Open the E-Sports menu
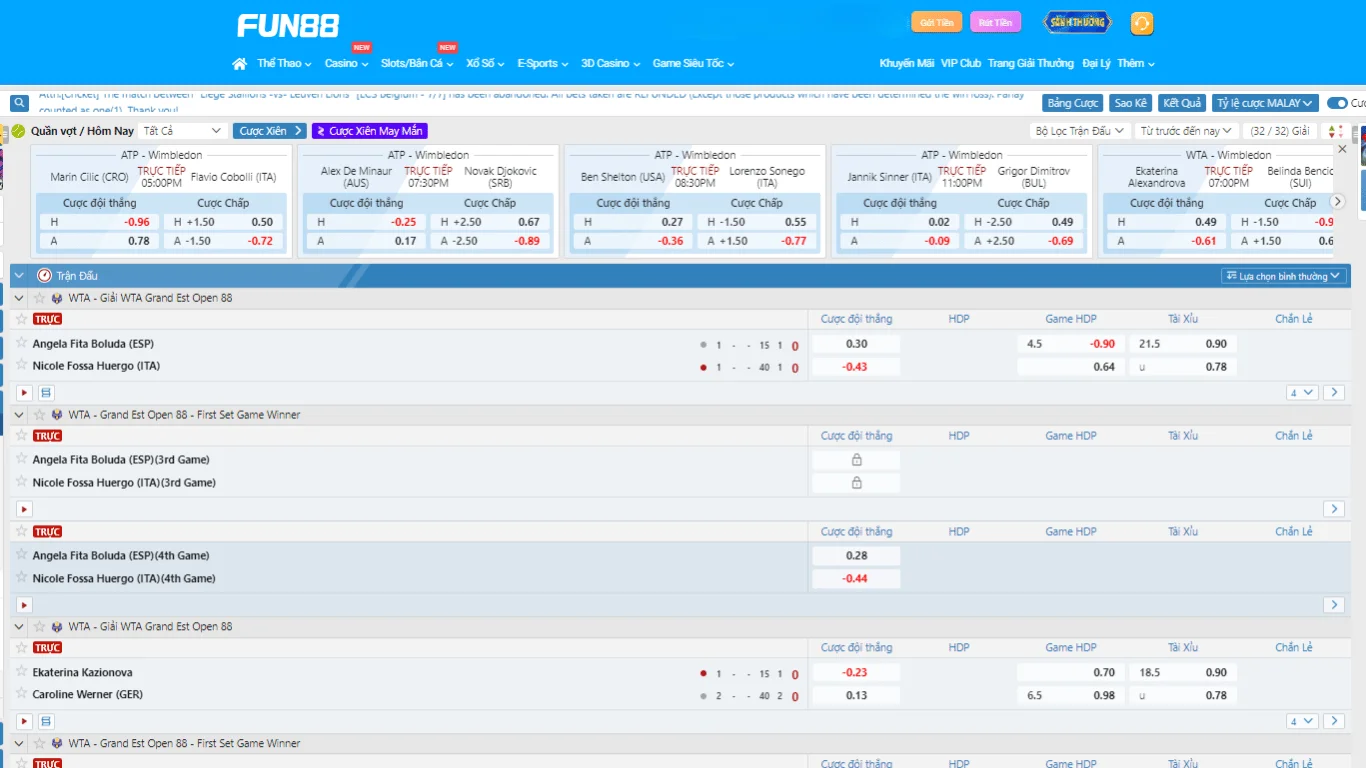Viewport: 1366px width, 768px height. click(x=542, y=64)
